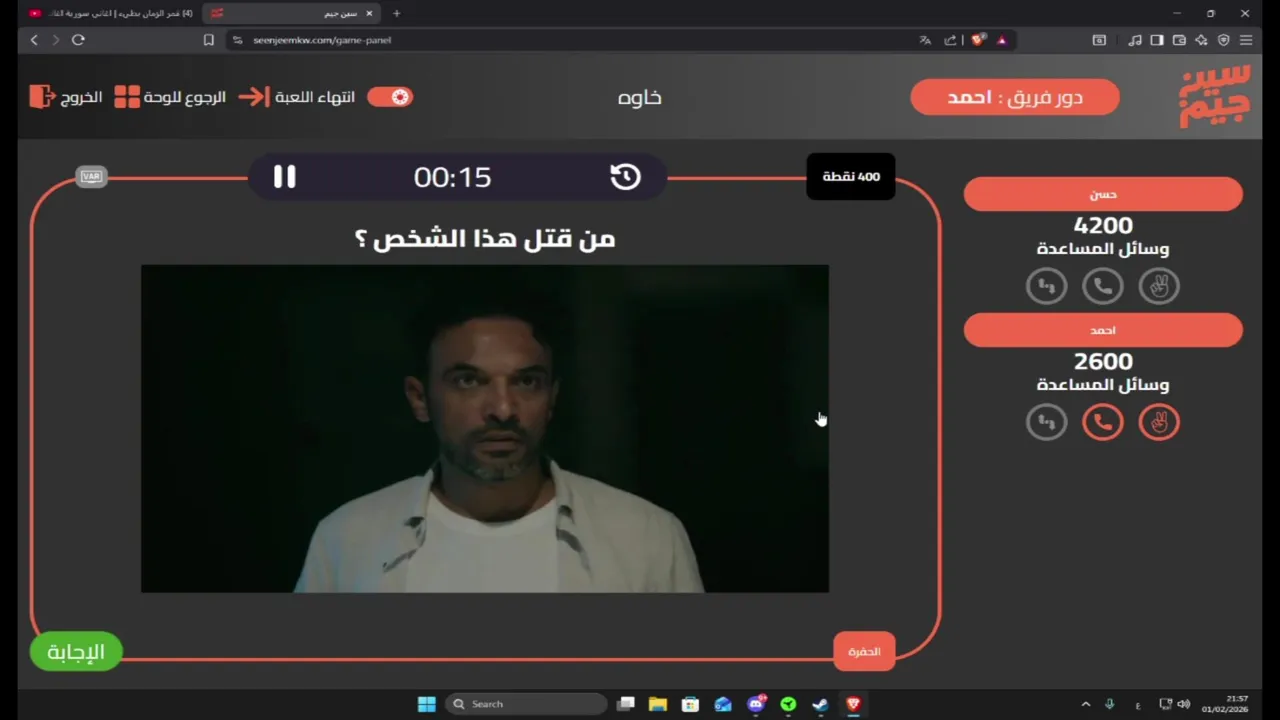
Task: Toggle the browser sidebar panel icon
Action: [1157, 40]
